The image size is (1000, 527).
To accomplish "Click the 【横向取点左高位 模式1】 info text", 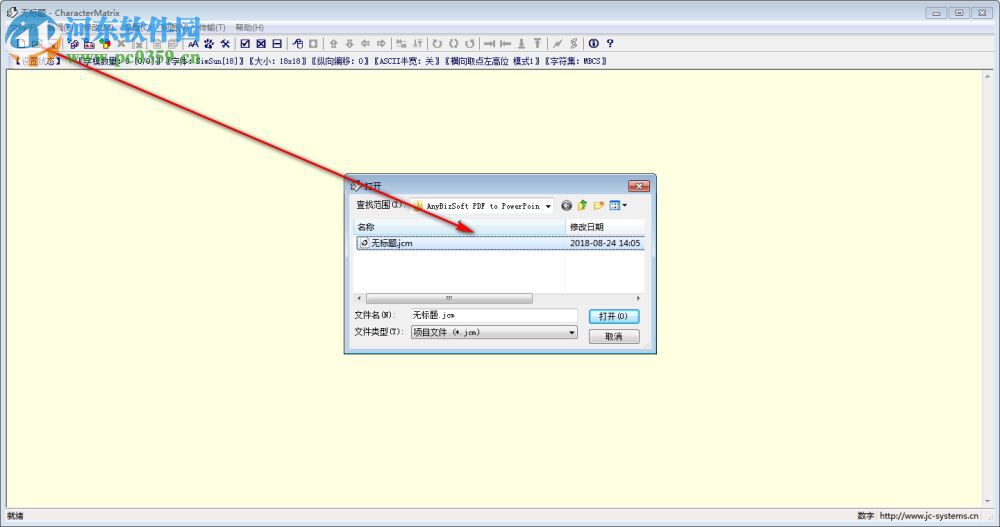I will 492,61.
